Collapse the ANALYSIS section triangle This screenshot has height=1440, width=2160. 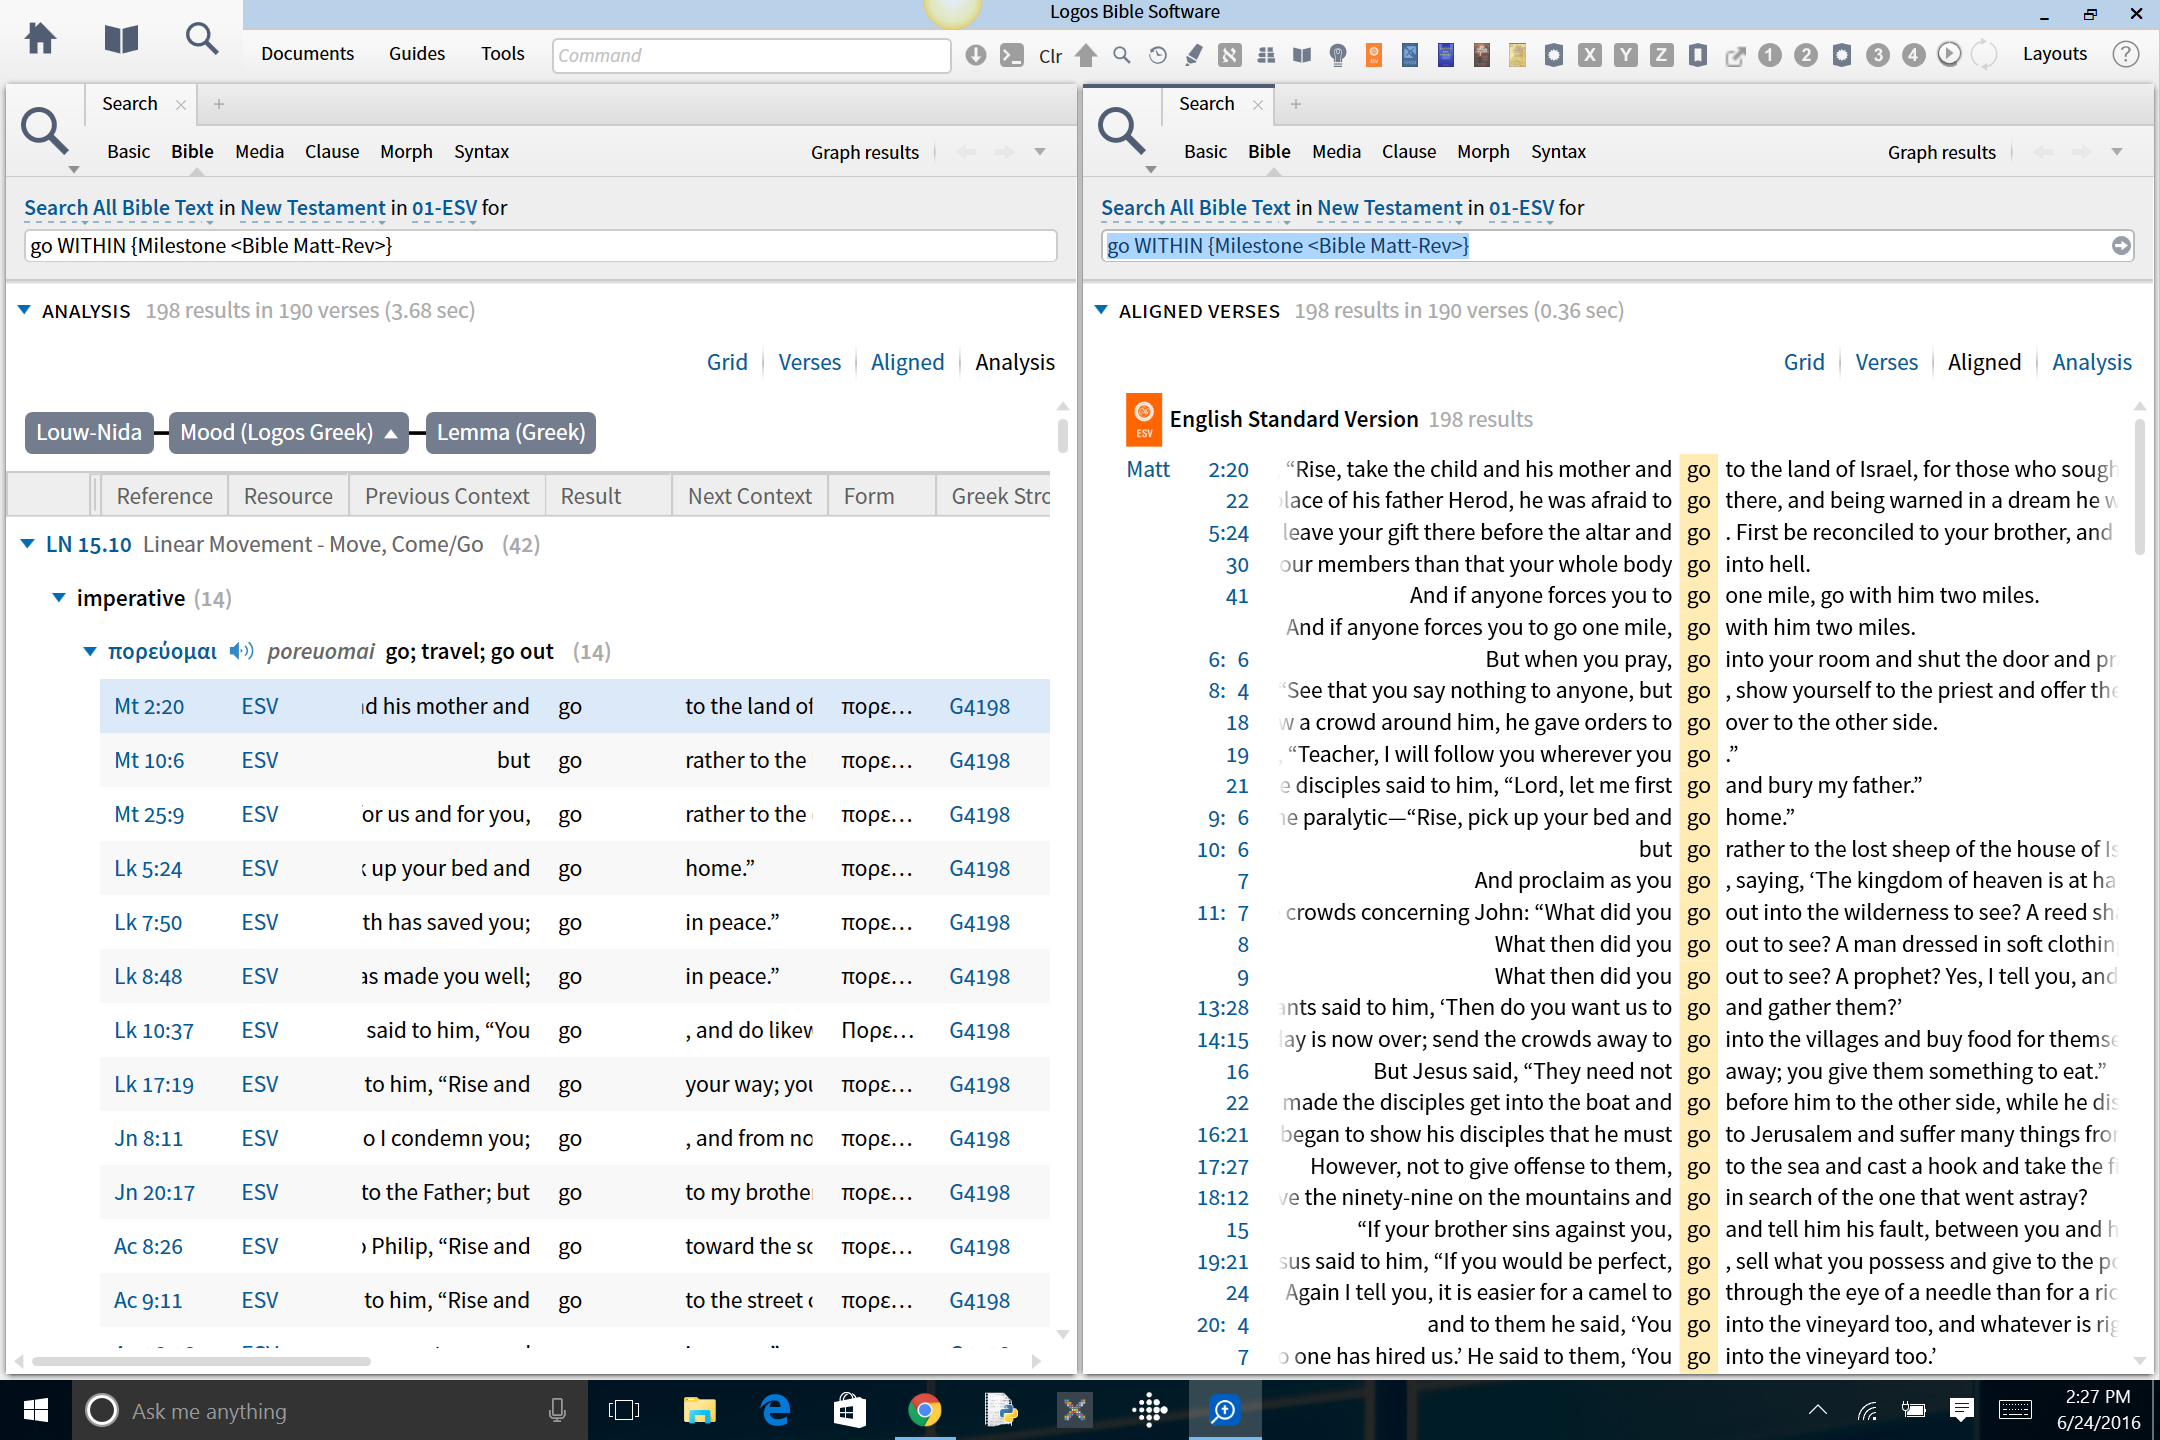coord(24,310)
